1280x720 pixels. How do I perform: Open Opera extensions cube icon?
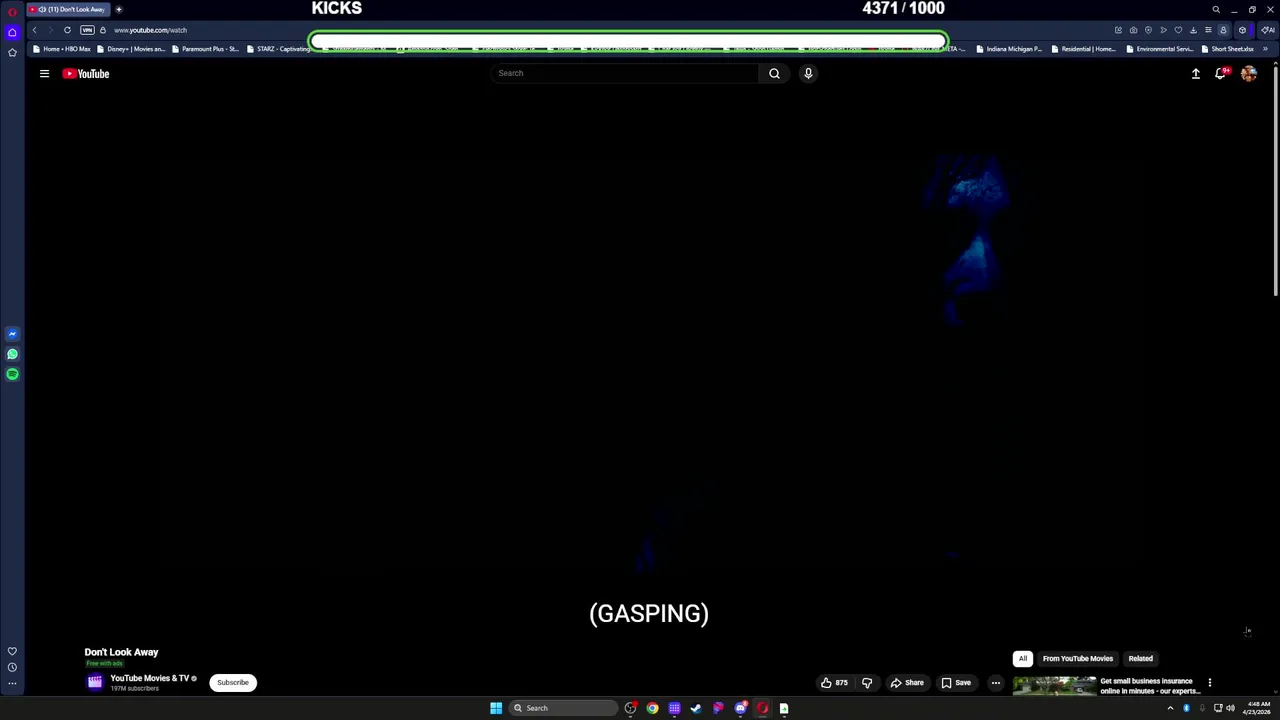coord(1242,30)
